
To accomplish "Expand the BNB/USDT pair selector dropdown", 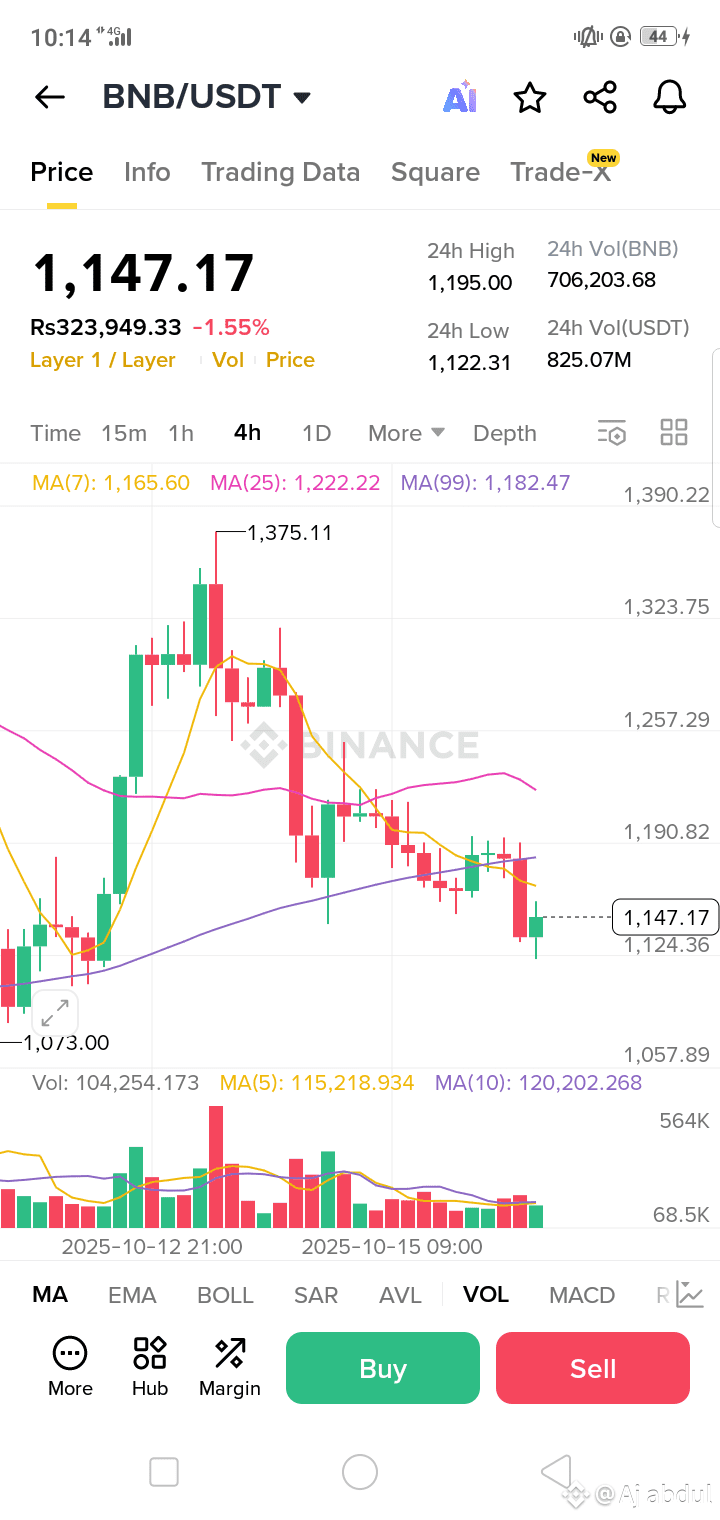I will (x=302, y=98).
